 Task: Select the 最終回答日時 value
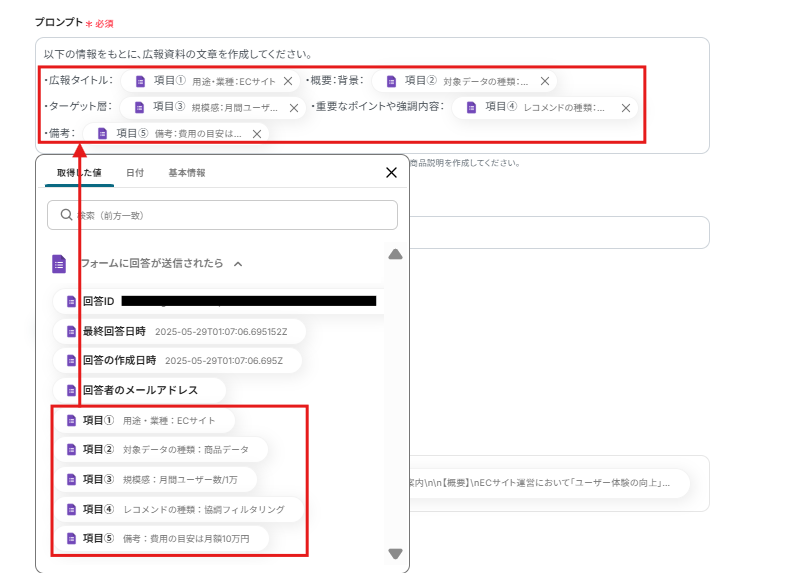(179, 331)
